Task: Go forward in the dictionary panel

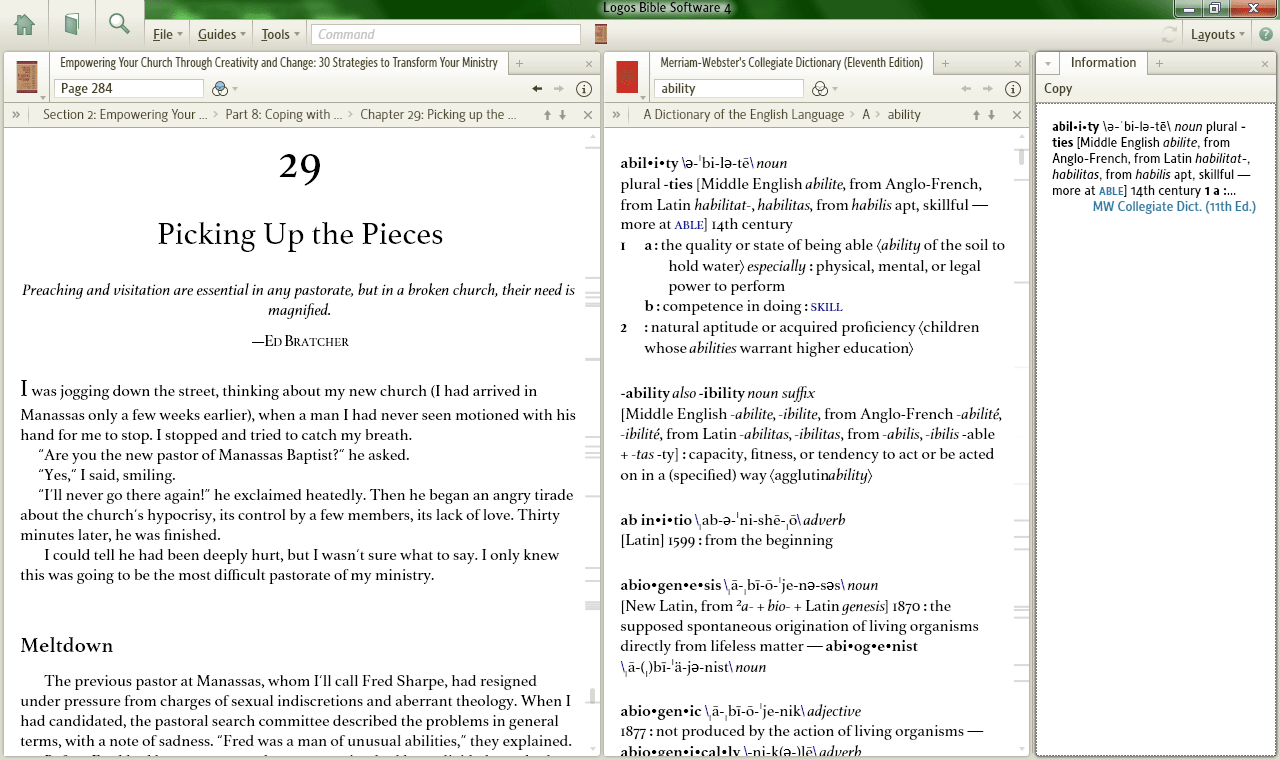Action: point(989,89)
